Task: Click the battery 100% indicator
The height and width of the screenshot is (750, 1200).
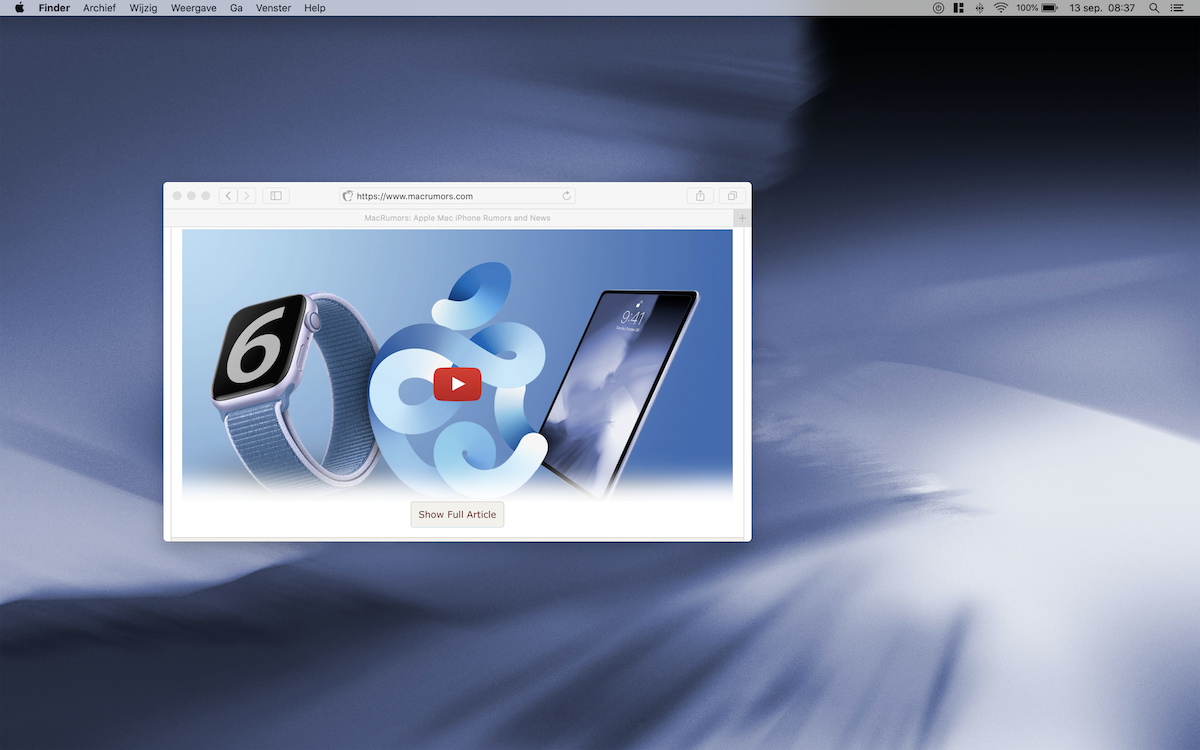Action: click(x=1037, y=8)
